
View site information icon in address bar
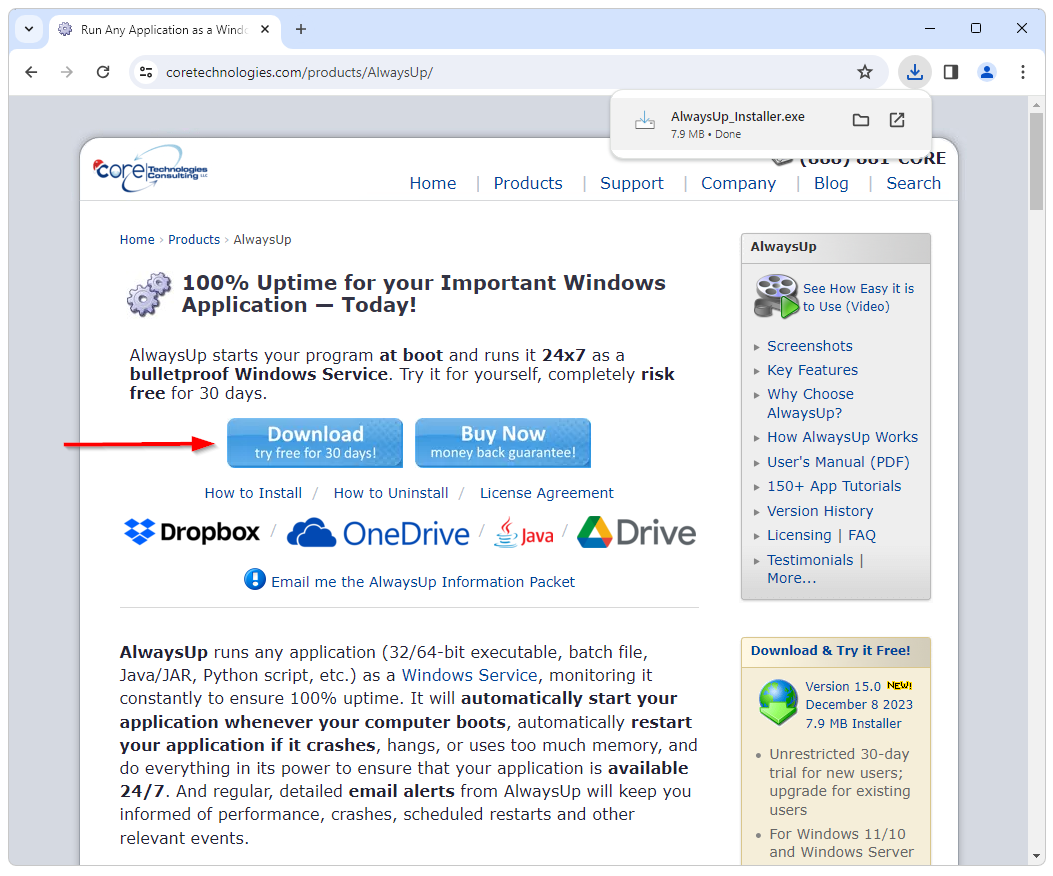click(146, 72)
